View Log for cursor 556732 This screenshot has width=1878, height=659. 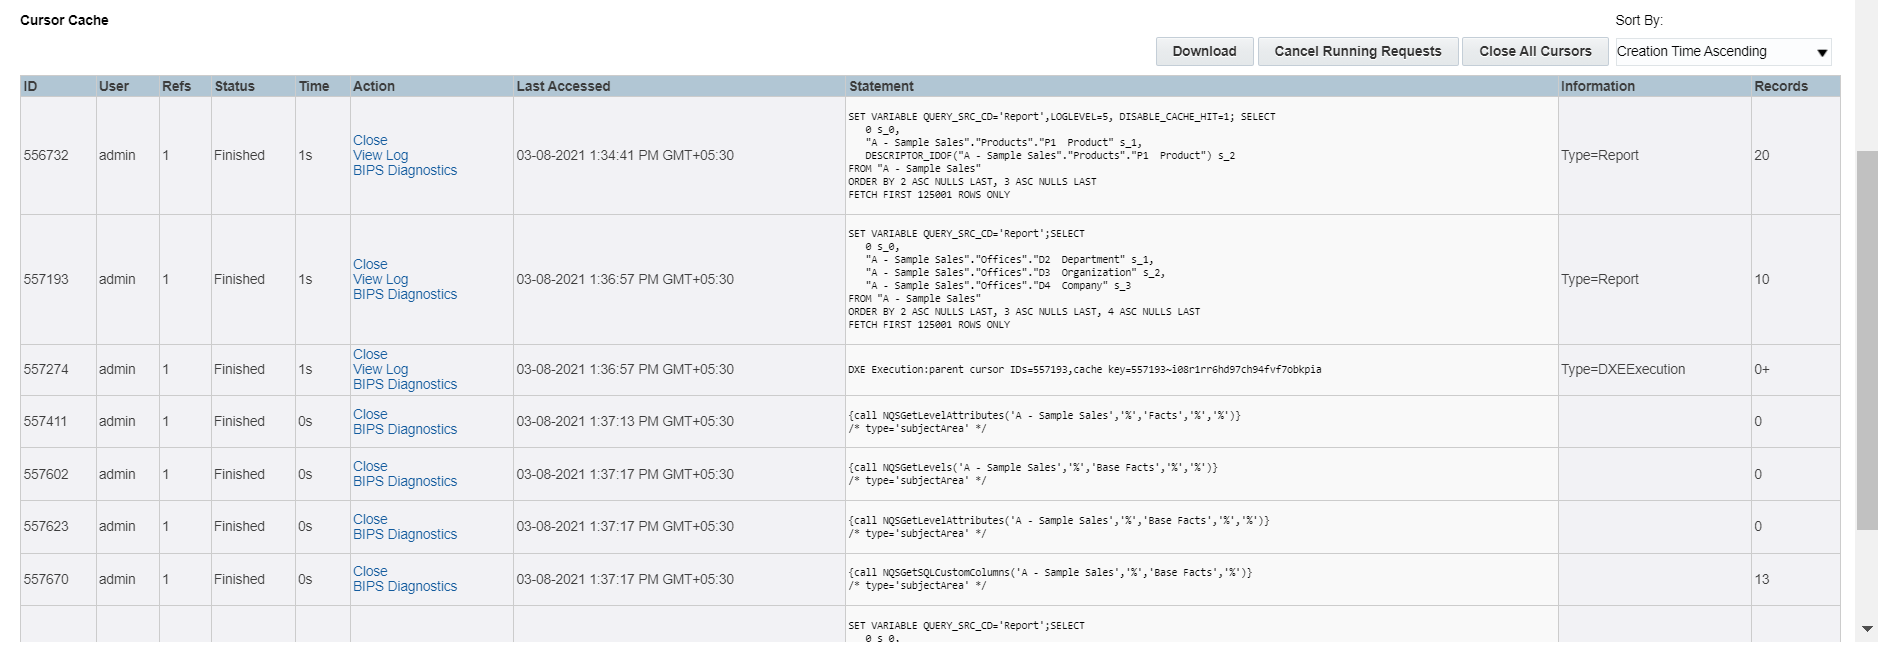[x=380, y=155]
